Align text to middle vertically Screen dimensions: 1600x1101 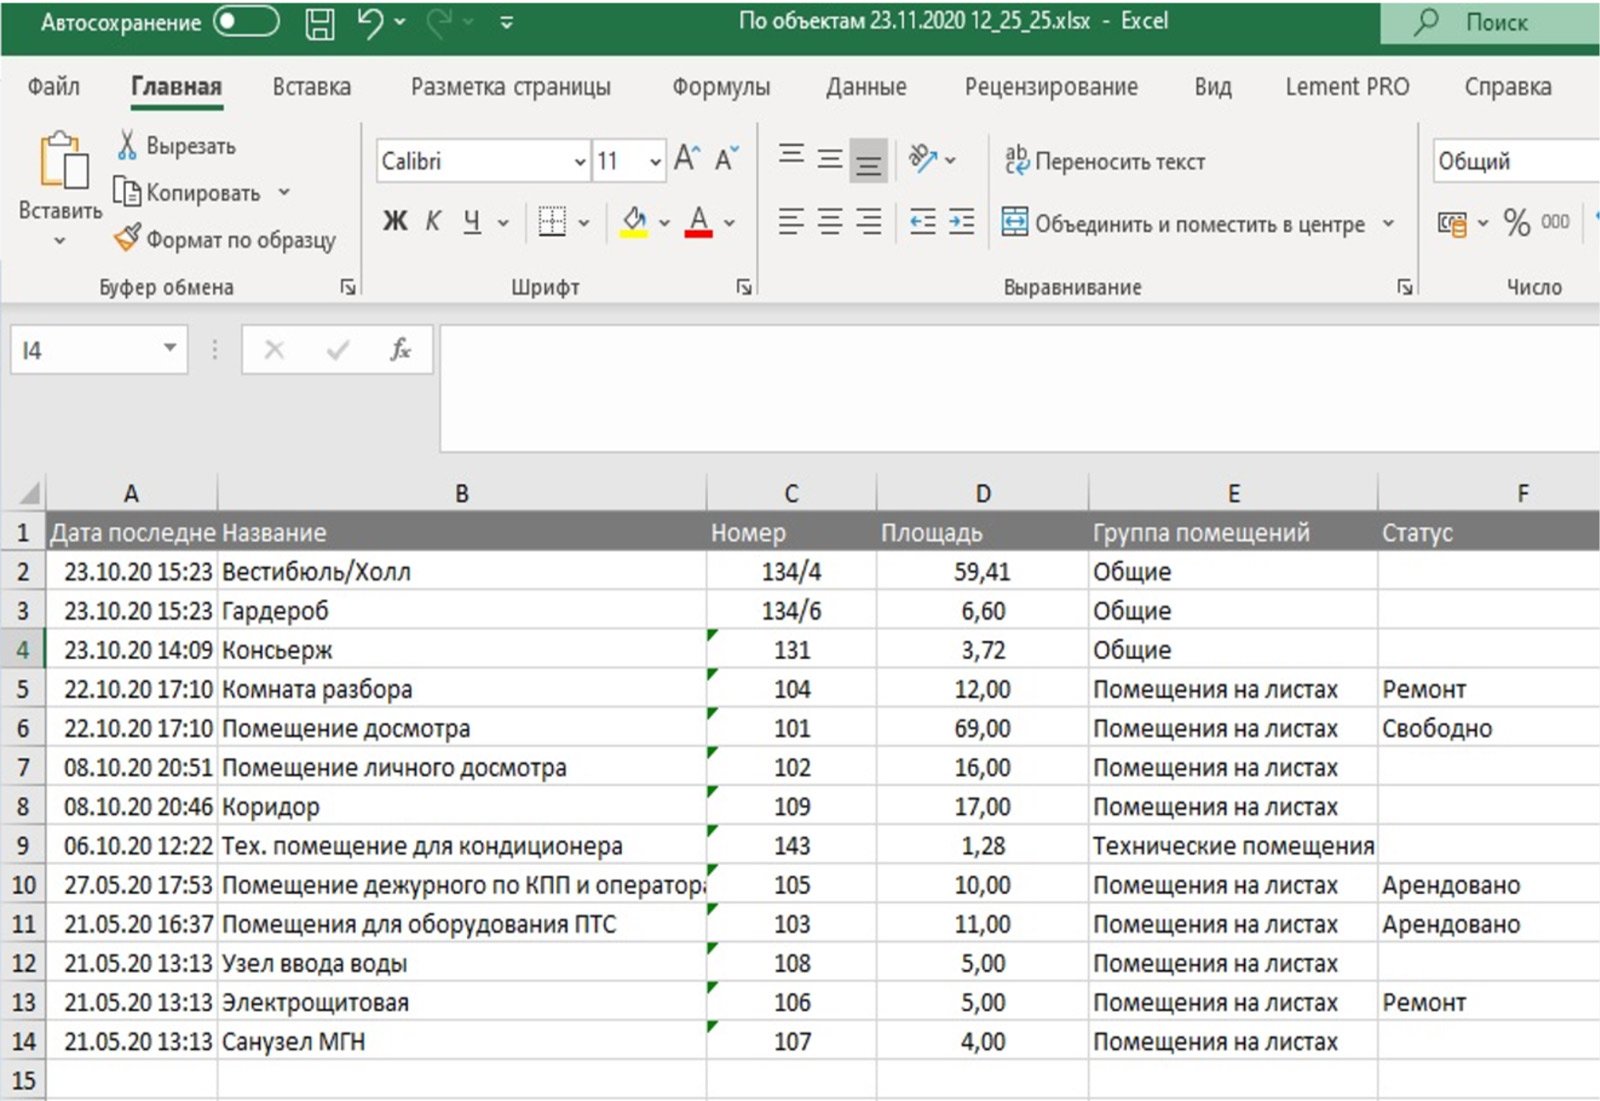click(x=830, y=159)
